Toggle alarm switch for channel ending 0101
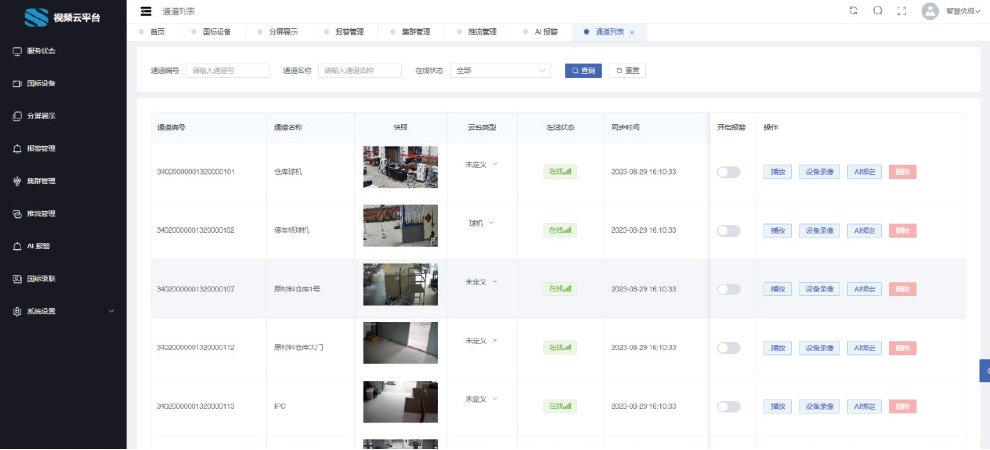 (x=728, y=172)
